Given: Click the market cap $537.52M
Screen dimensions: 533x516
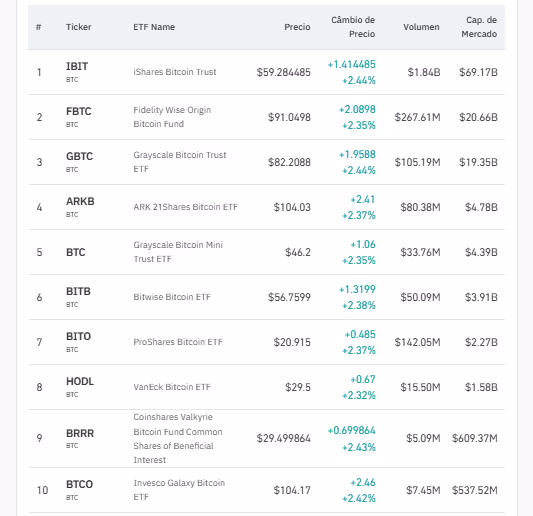Looking at the screenshot, I should click(x=475, y=490).
